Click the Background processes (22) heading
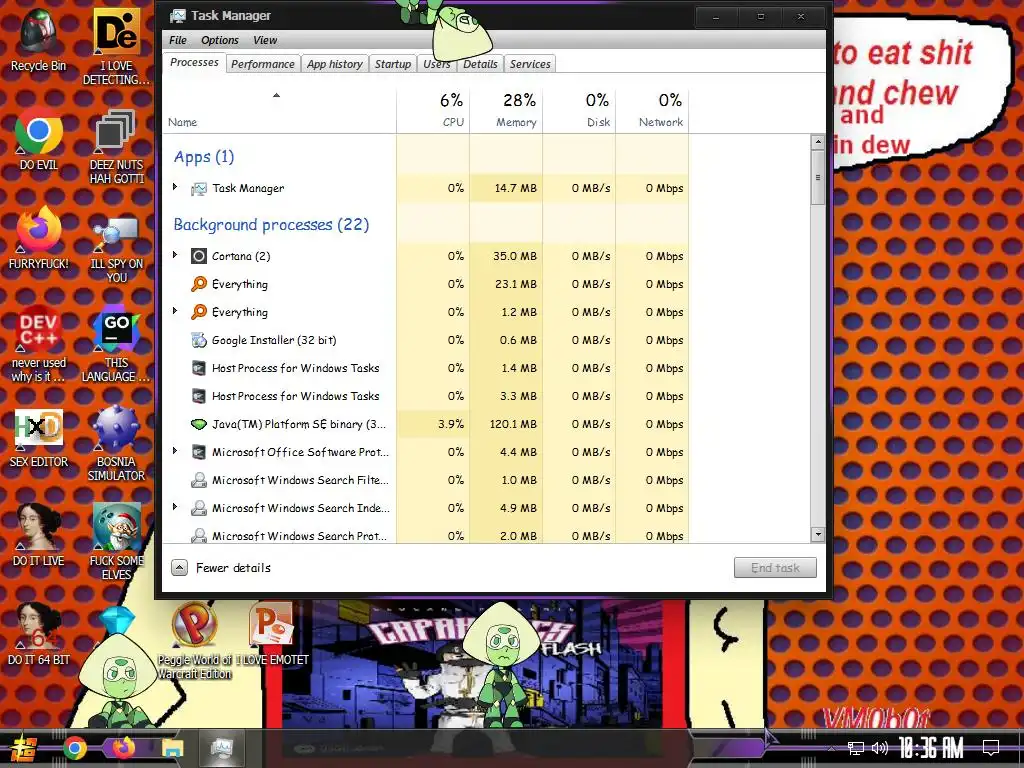The image size is (1024, 768). tap(271, 225)
